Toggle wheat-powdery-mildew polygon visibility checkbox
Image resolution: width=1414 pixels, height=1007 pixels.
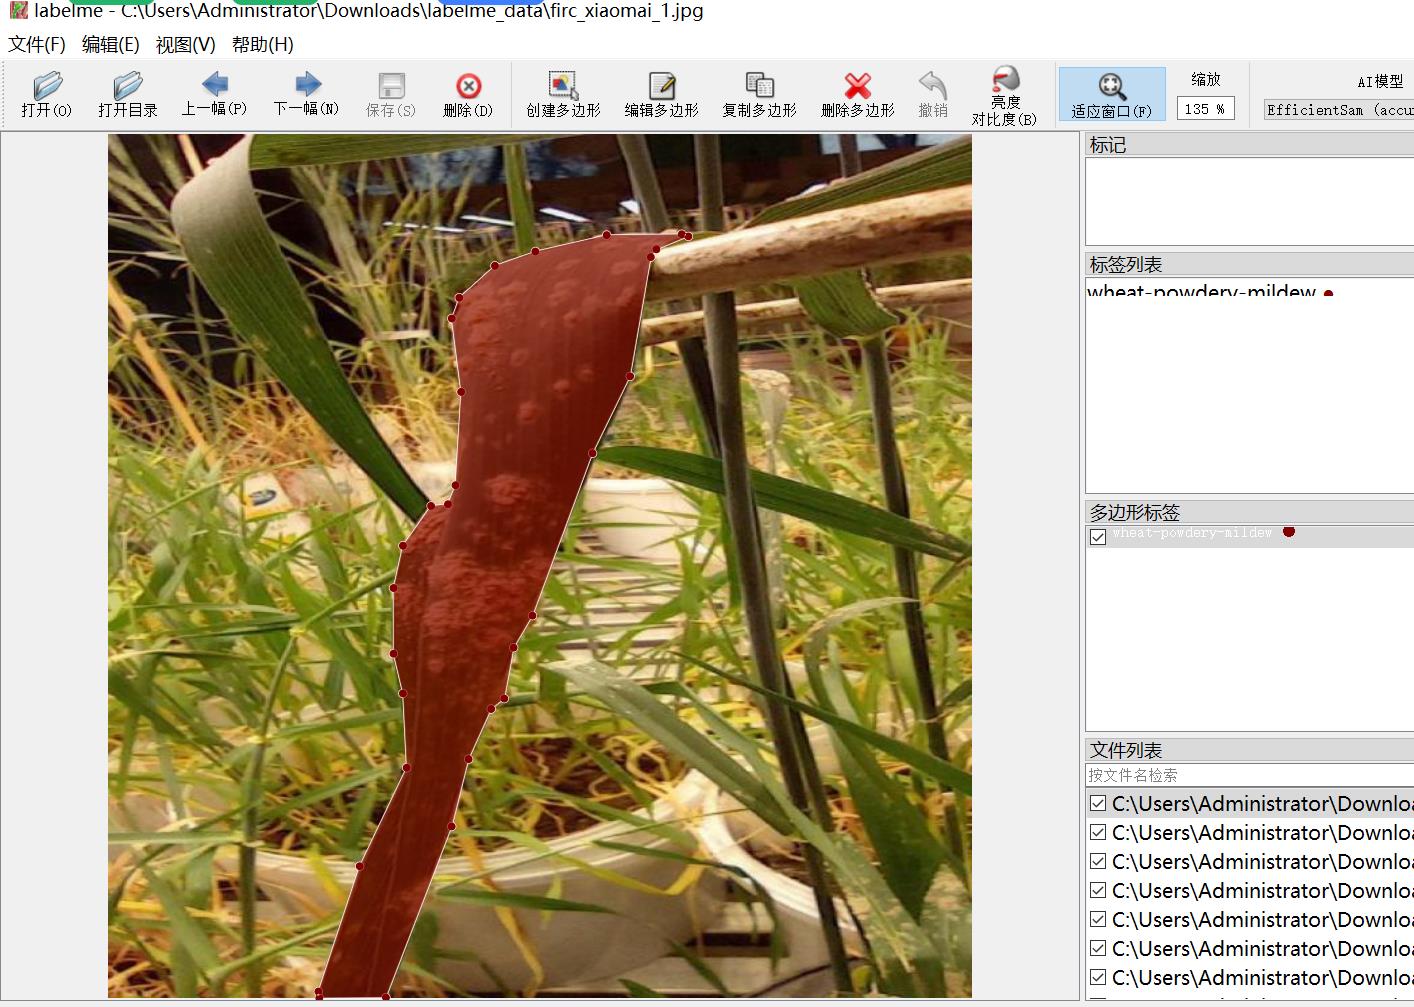[1098, 537]
